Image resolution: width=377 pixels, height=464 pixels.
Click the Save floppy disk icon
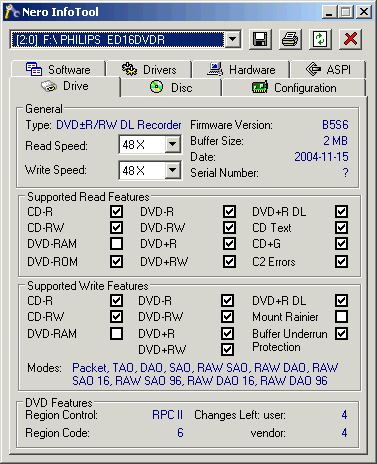tap(260, 39)
